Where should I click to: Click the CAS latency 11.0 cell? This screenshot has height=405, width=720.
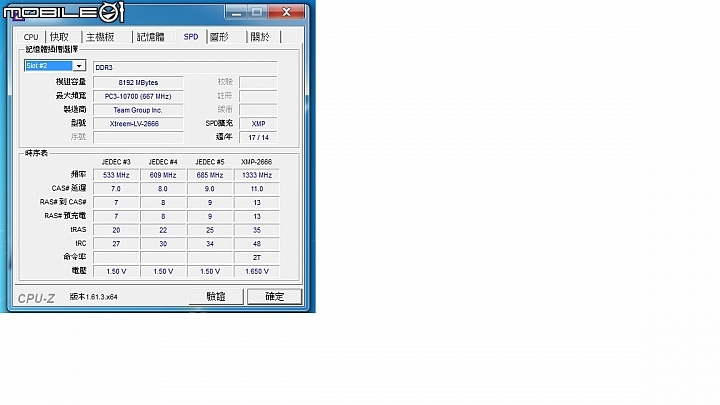pyautogui.click(x=257, y=189)
